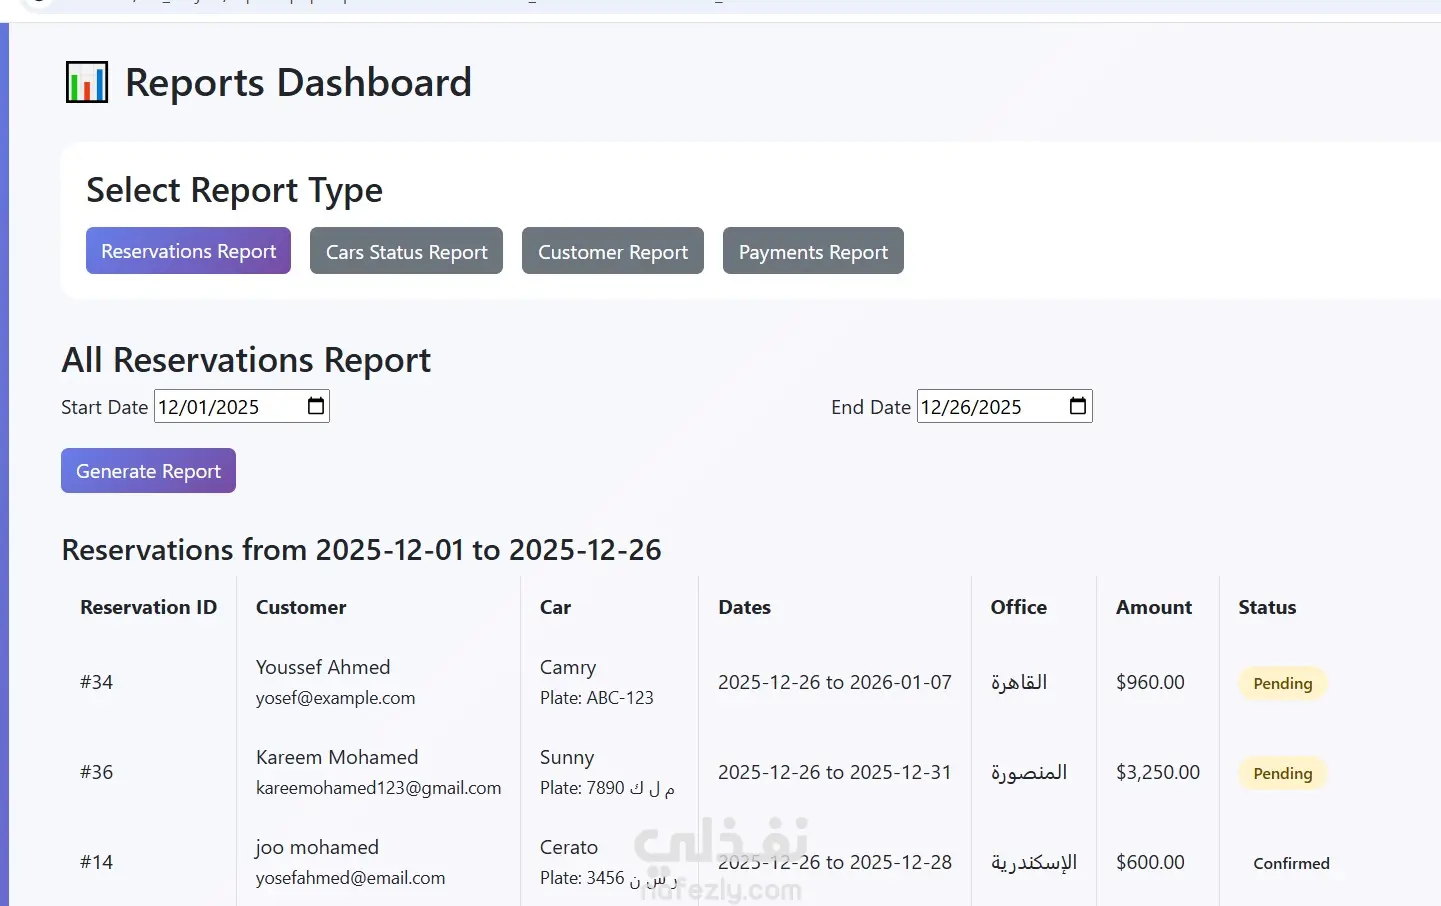Screen dimensions: 1441x906
Task: Focus the Start Date input field
Action: [242, 406]
